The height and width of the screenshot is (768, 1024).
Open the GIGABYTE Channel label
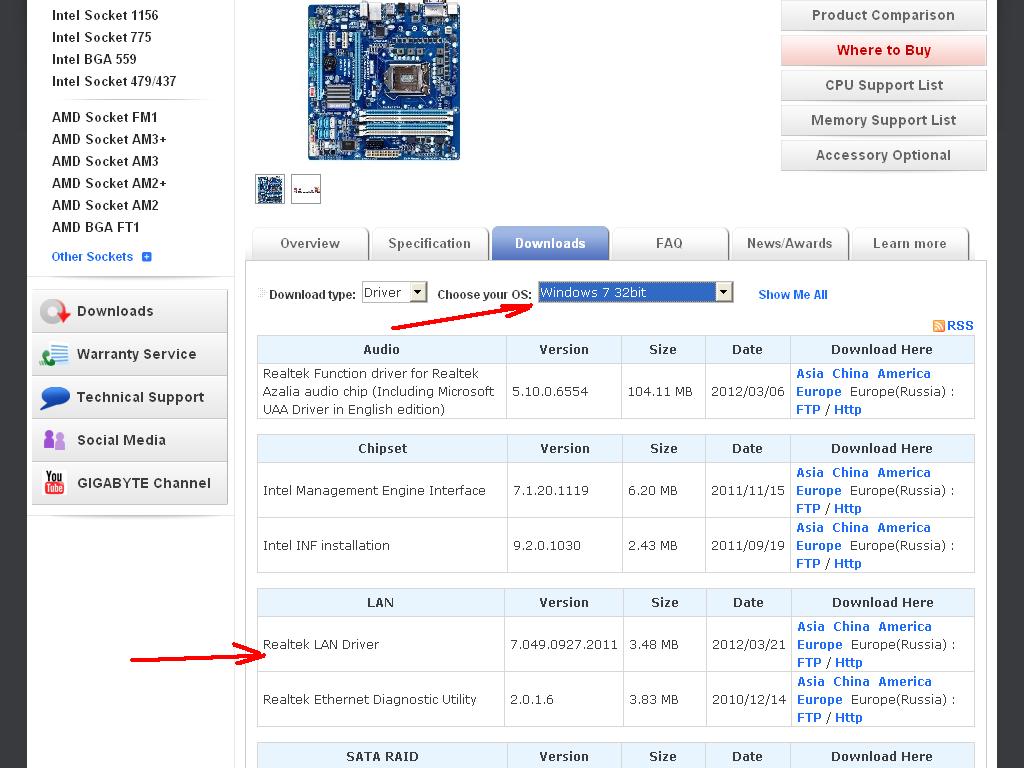tap(144, 483)
